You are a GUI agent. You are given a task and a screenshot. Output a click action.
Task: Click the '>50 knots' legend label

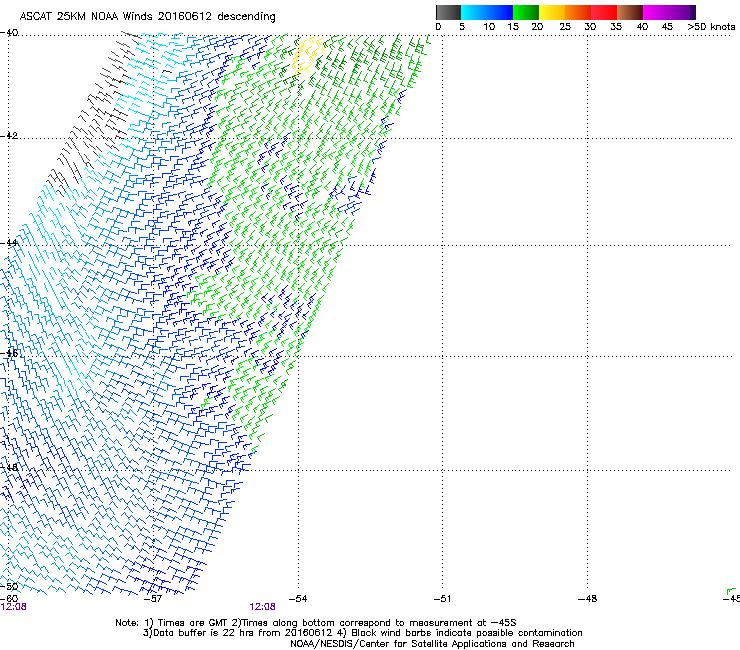[x=711, y=27]
